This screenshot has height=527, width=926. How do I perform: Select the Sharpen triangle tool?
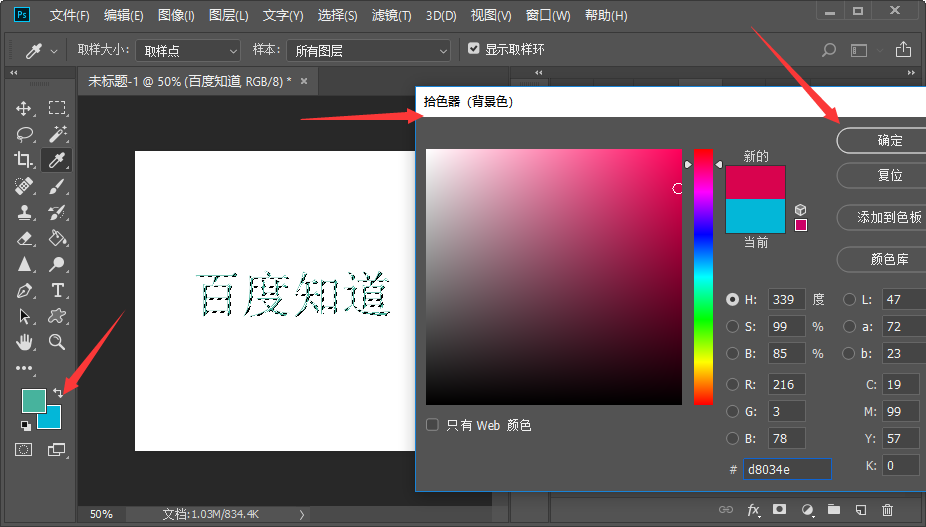[24, 264]
